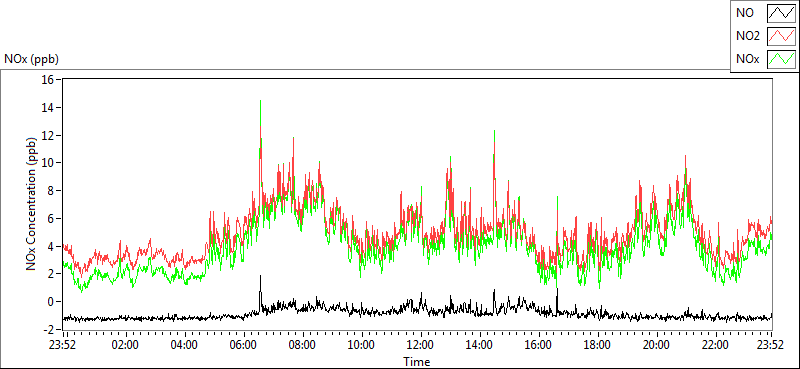Viewport: 800px width, 369px height.
Task: Click the NOx Concentration (ppb) axis label
Action: (x=32, y=203)
